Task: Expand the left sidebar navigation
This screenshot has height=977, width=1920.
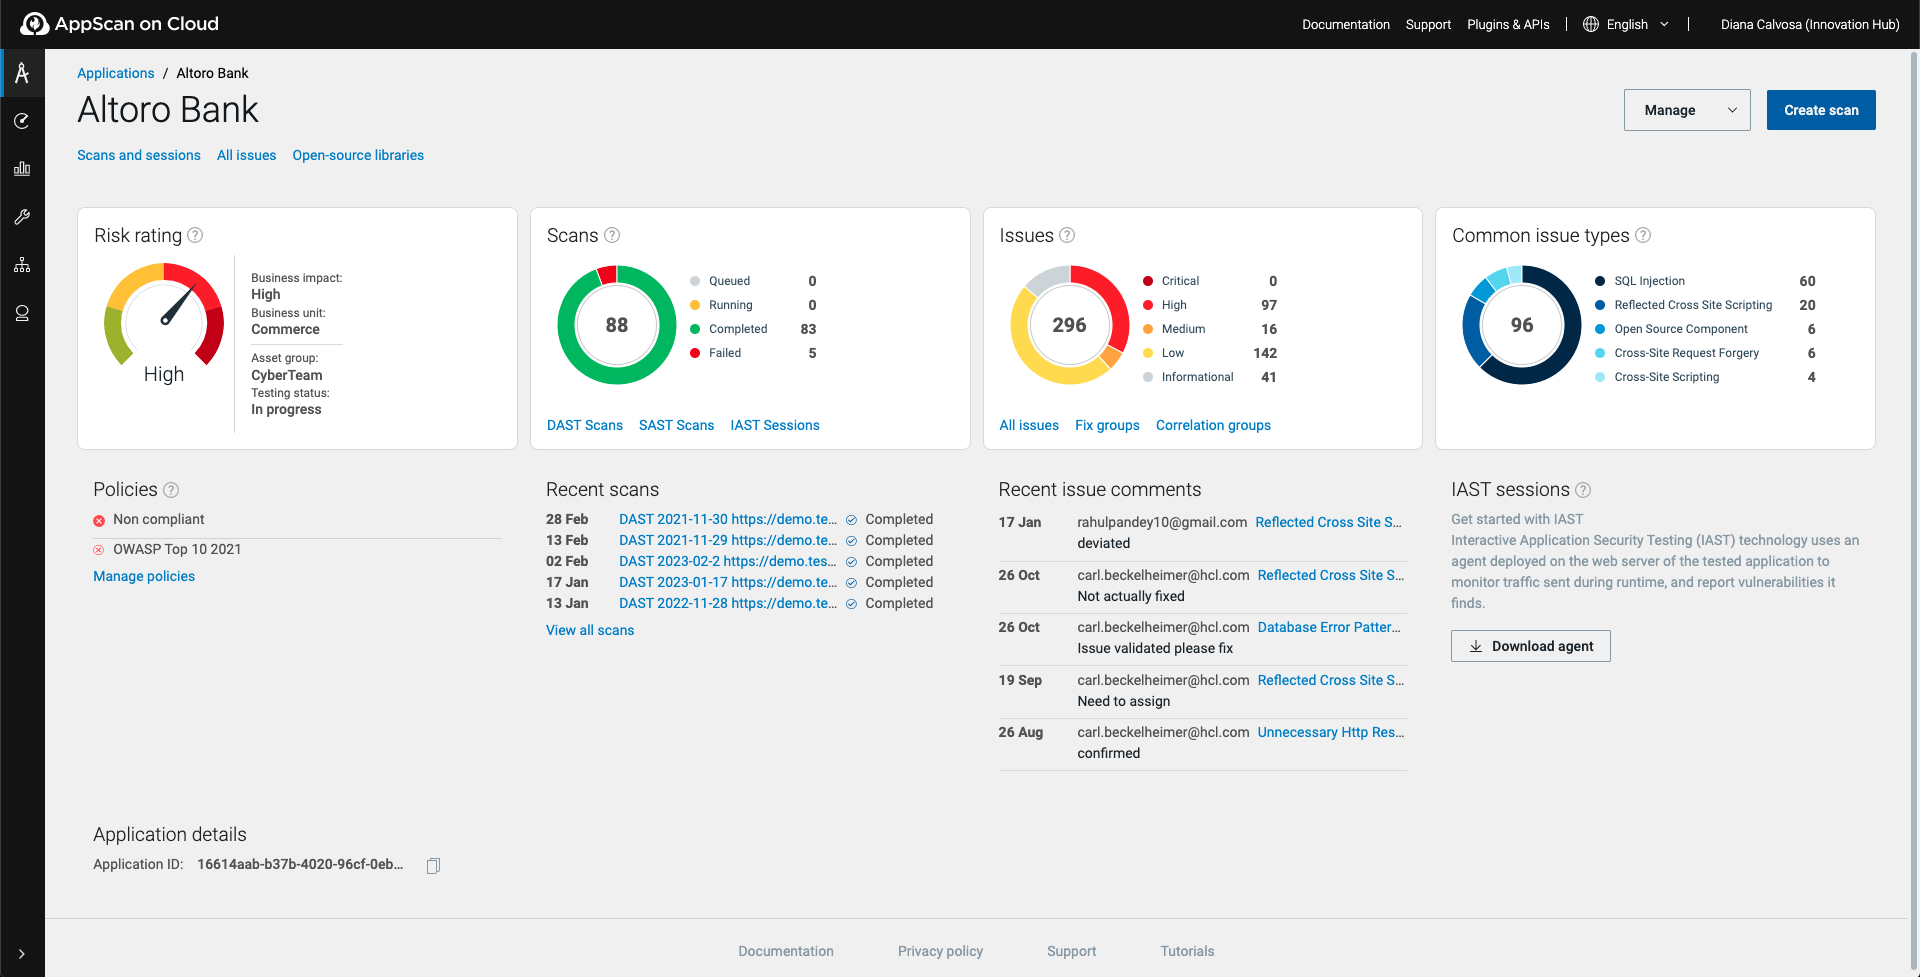Action: tap(22, 954)
